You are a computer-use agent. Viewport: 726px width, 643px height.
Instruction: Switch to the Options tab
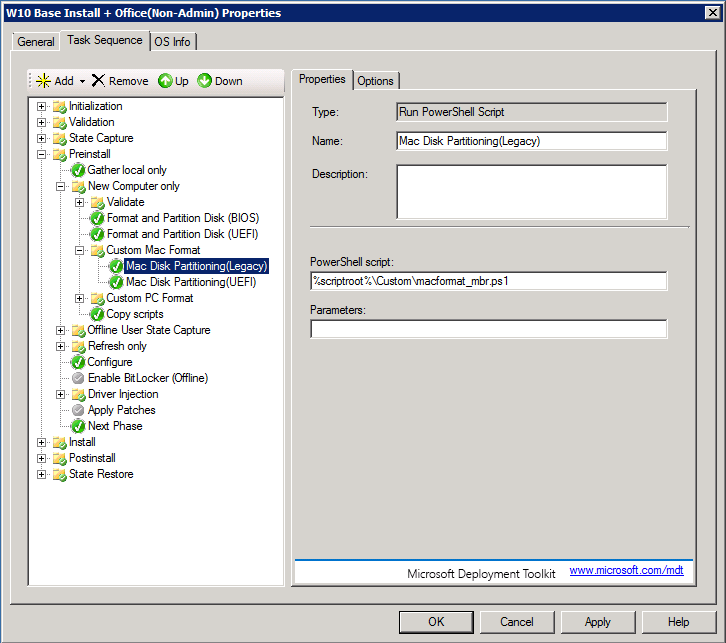click(x=375, y=81)
